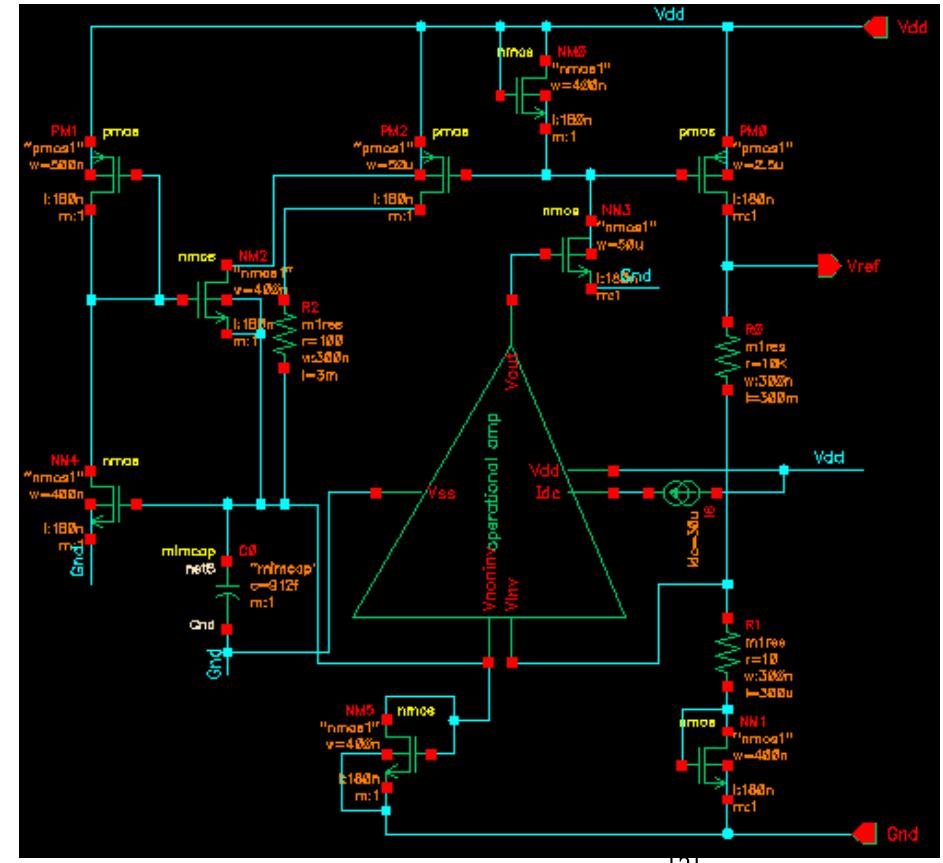The width and height of the screenshot is (943, 863).
Task: Select the NM5 nmos transistor symbol
Action: [415, 755]
